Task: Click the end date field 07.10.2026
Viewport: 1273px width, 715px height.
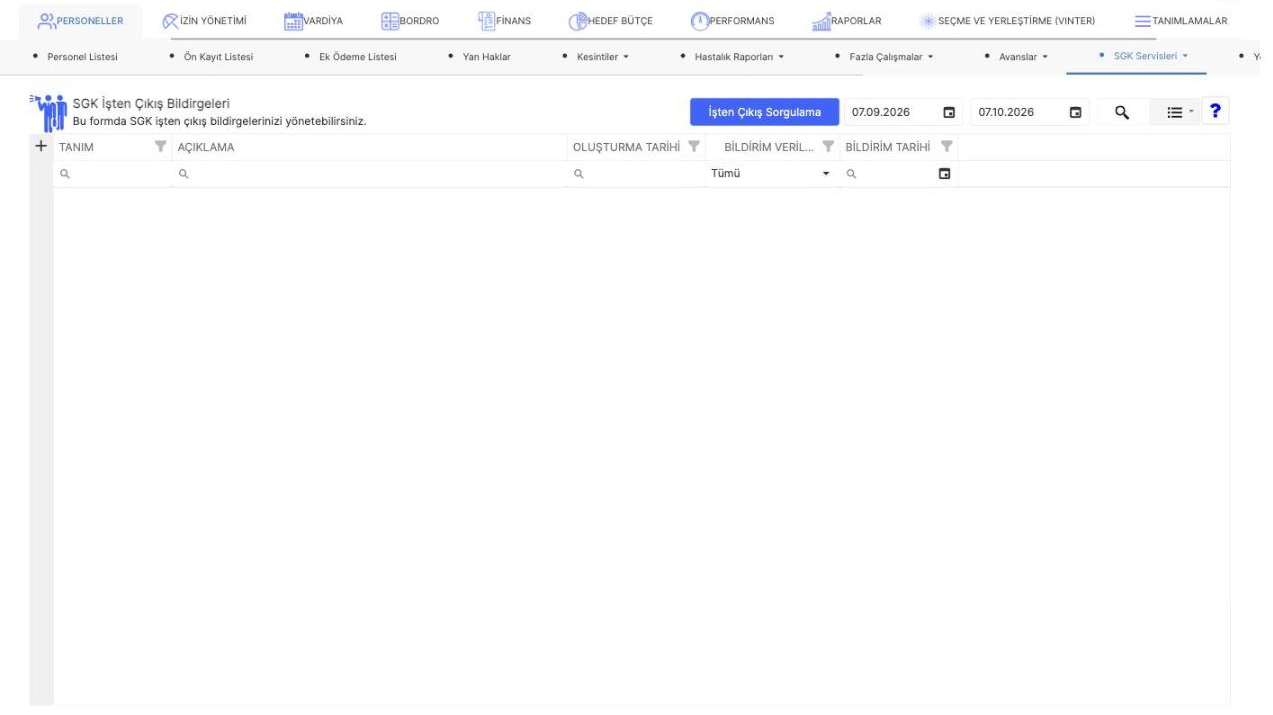Action: [1017, 112]
